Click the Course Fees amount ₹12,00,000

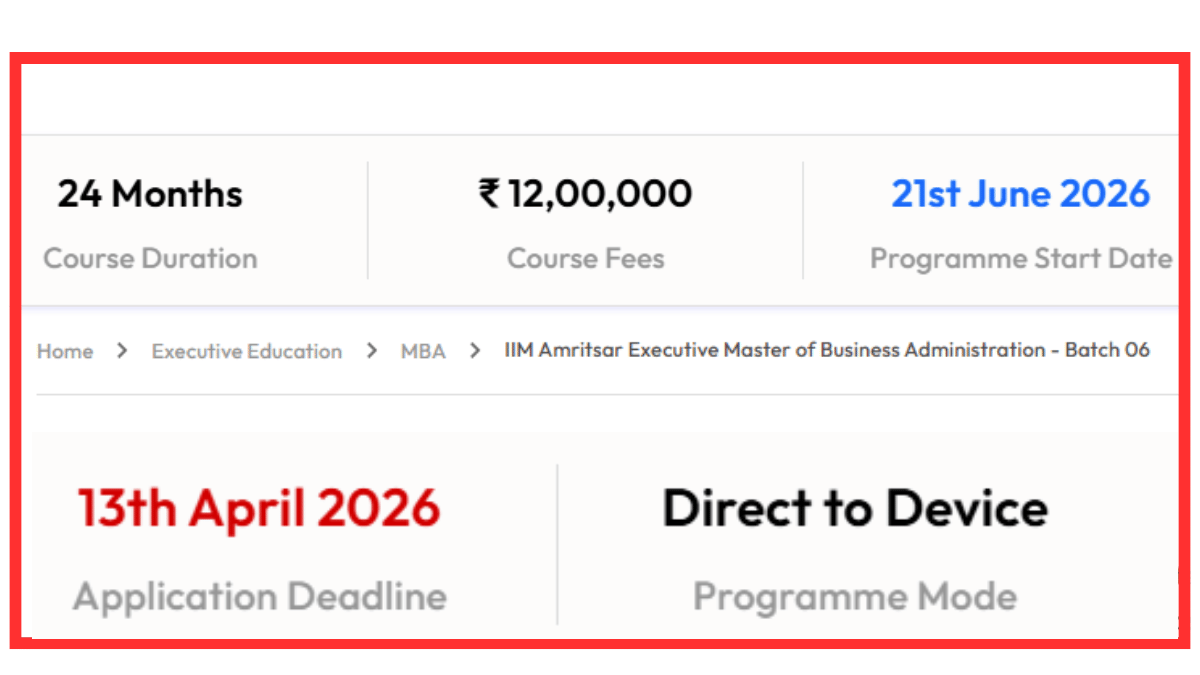tap(585, 193)
